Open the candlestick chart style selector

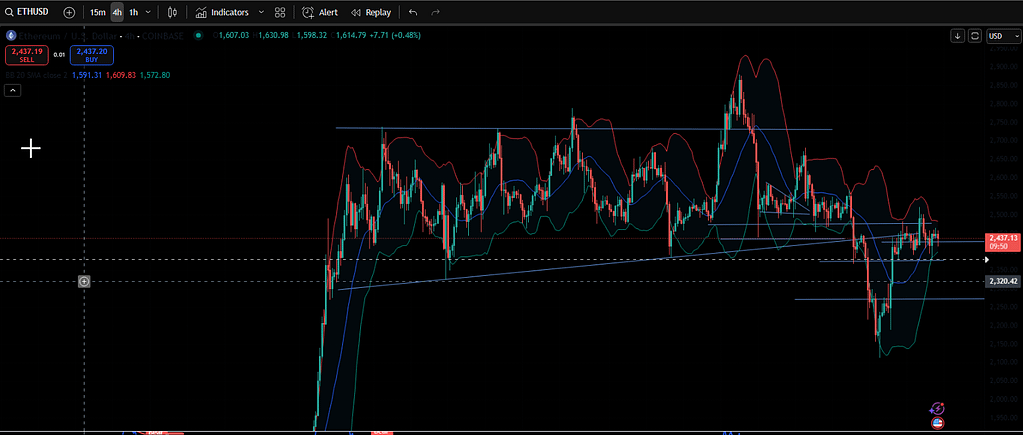pos(172,12)
